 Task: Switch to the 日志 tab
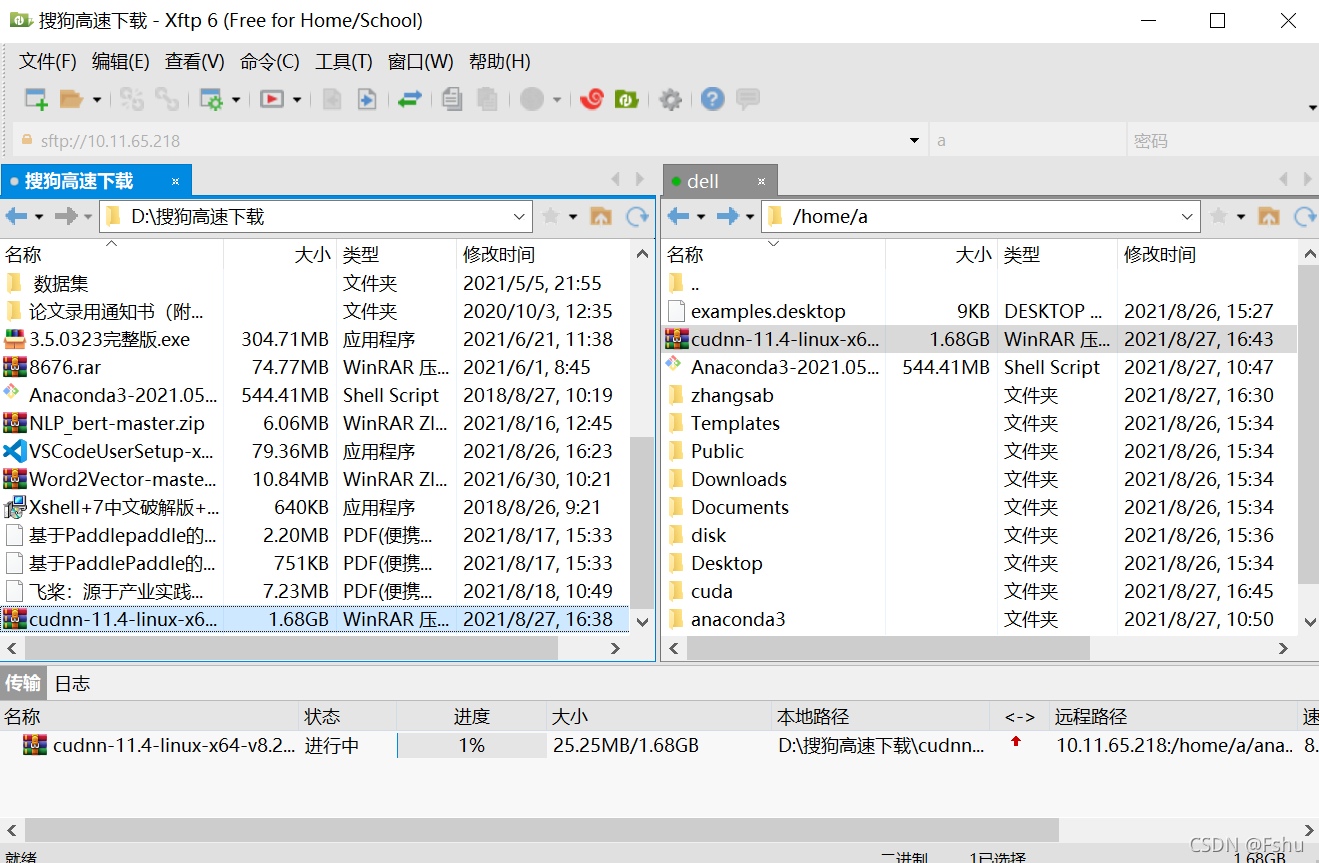[72, 683]
